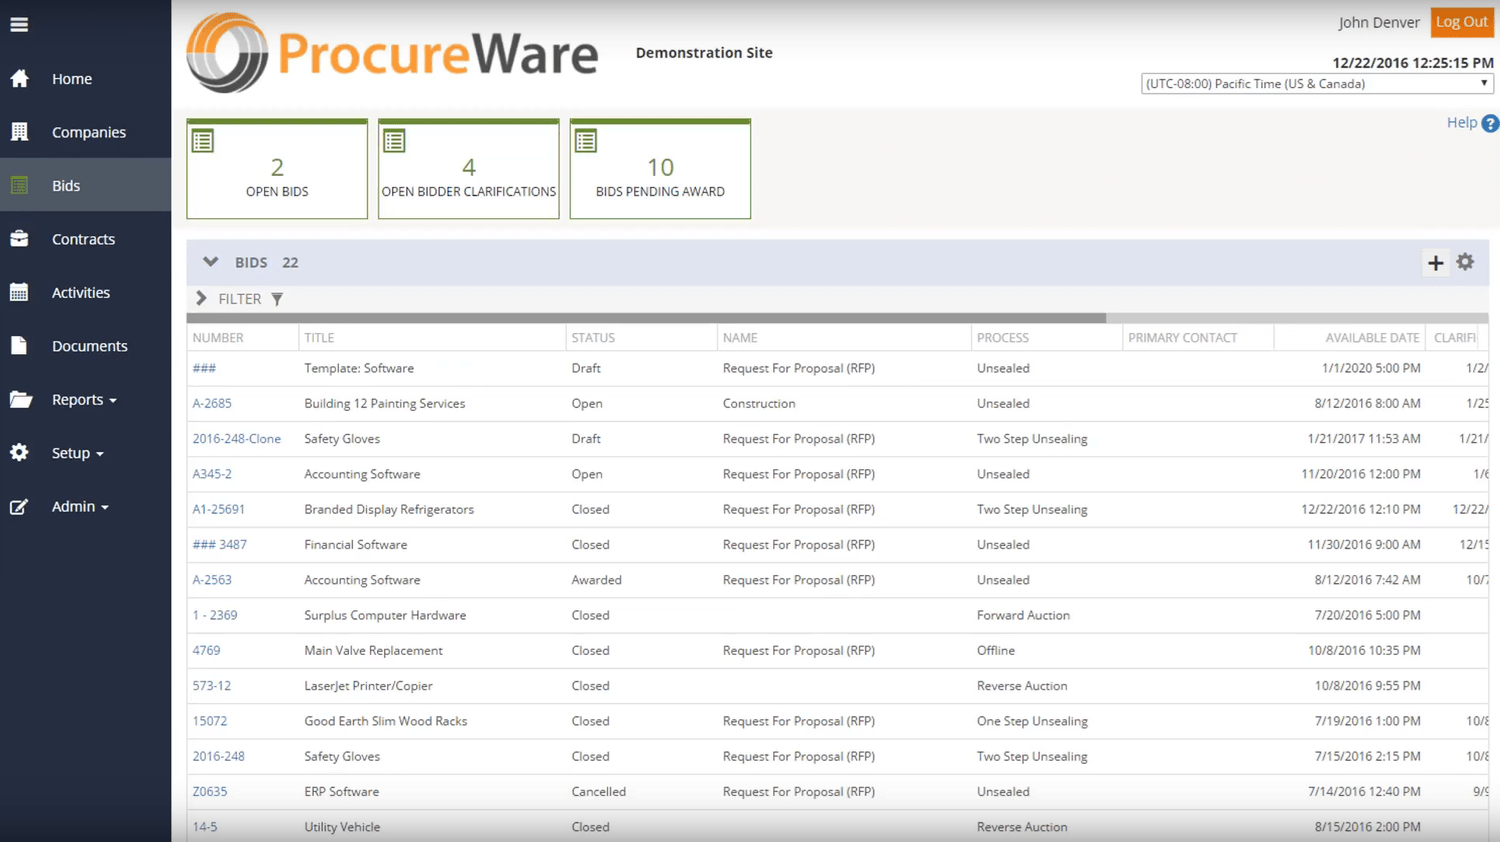
Task: Click the Log Out button
Action: 1461,22
